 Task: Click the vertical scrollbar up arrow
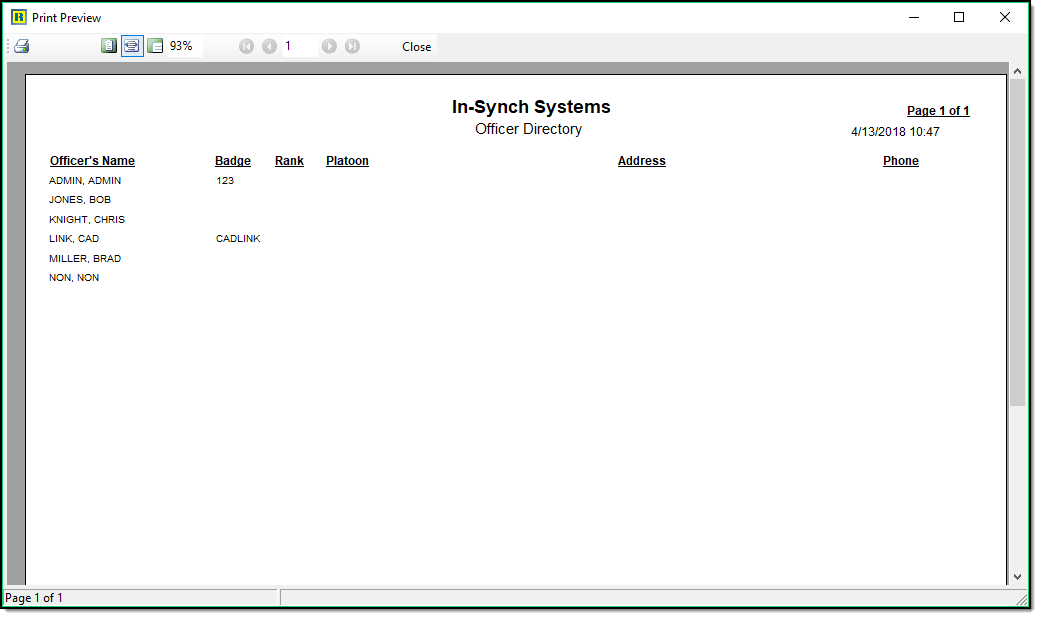tap(1017, 72)
